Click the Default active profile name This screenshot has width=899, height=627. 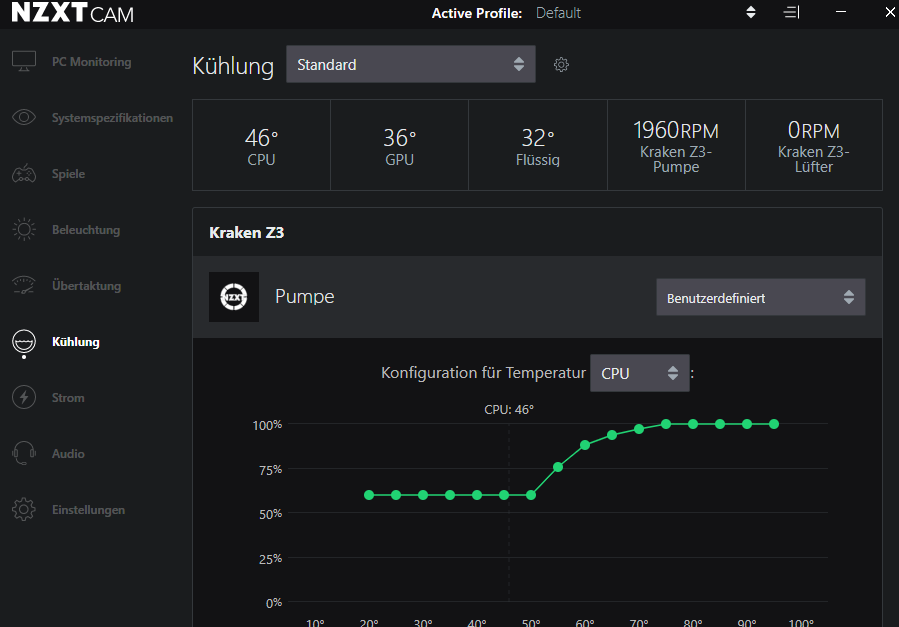(558, 13)
